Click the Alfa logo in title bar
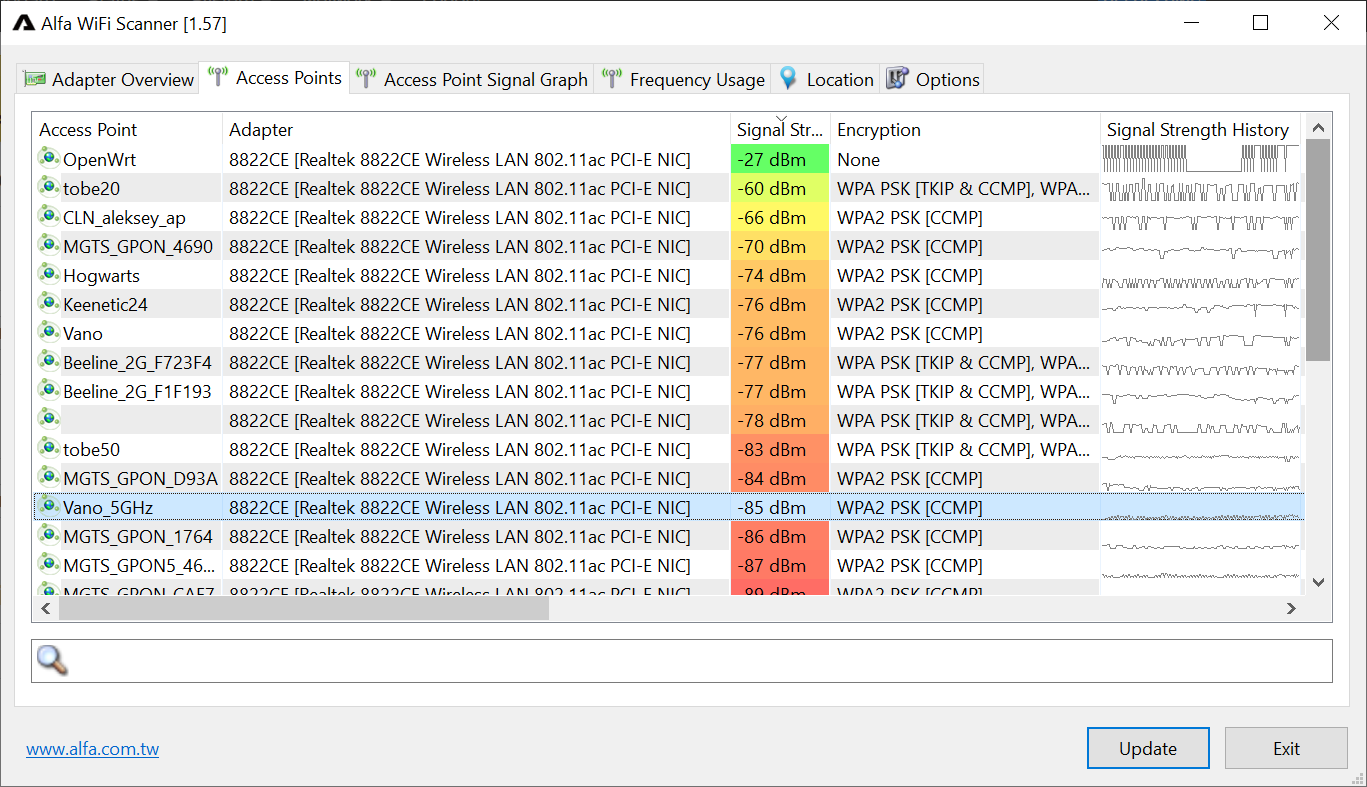 click(x=24, y=23)
